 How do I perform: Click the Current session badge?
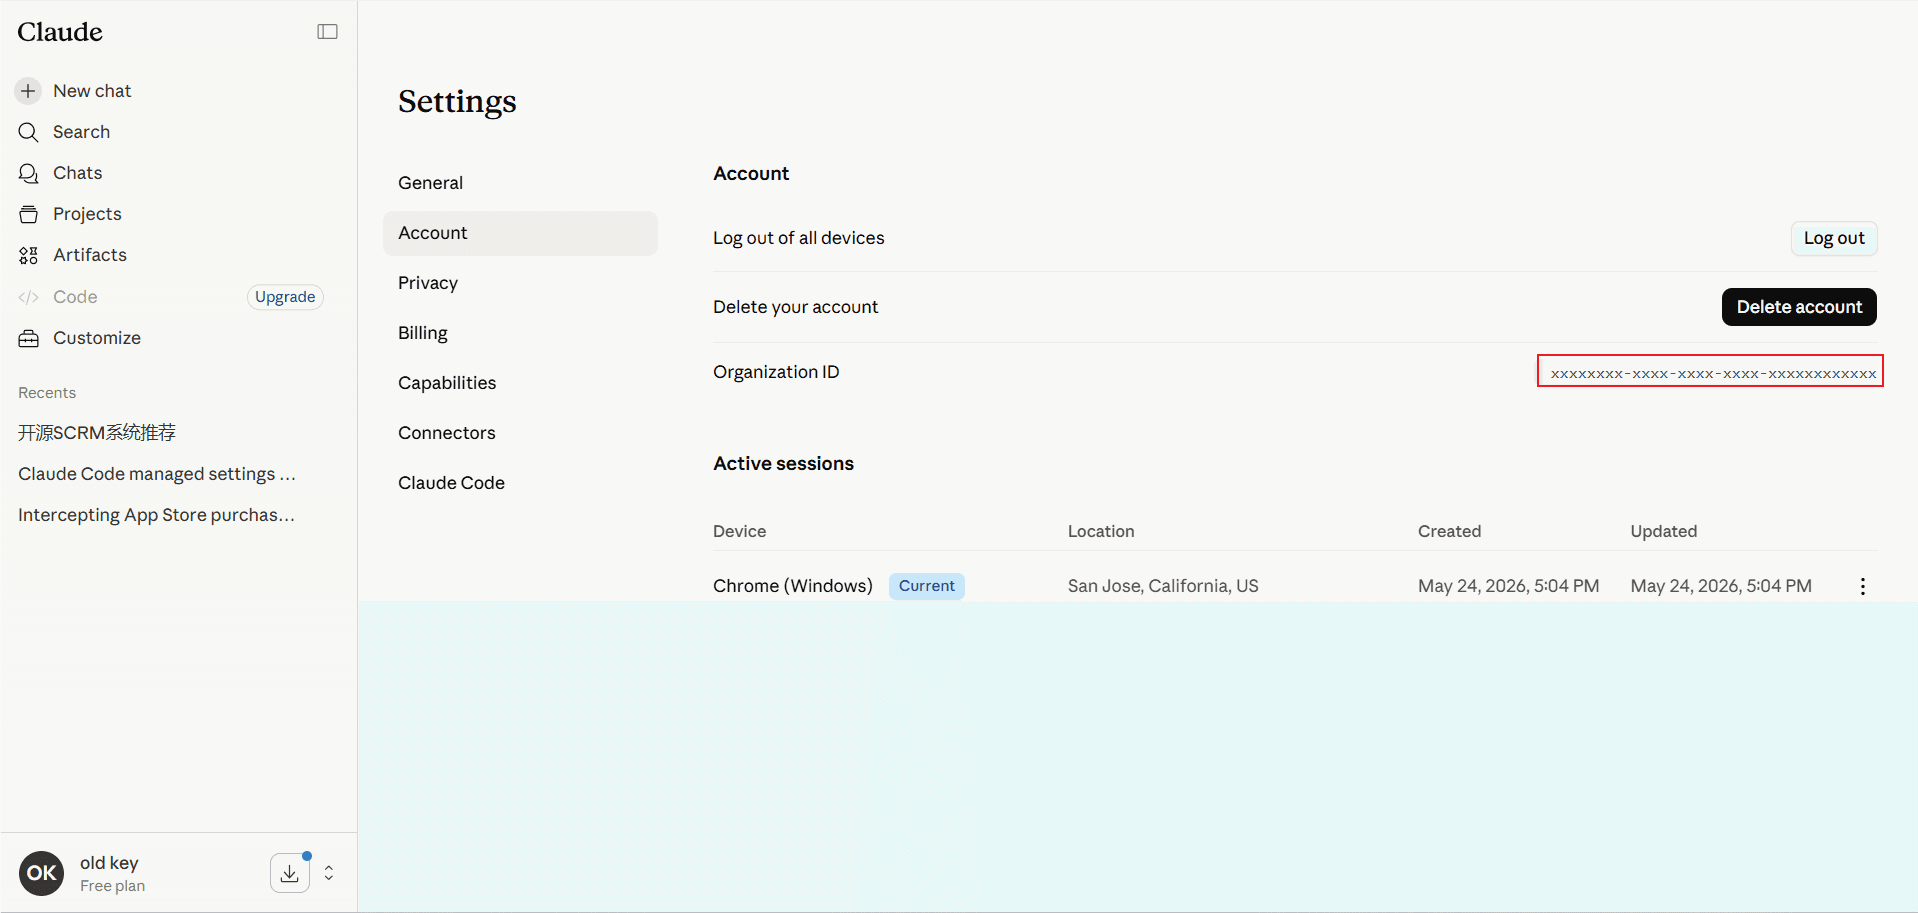[x=927, y=586]
